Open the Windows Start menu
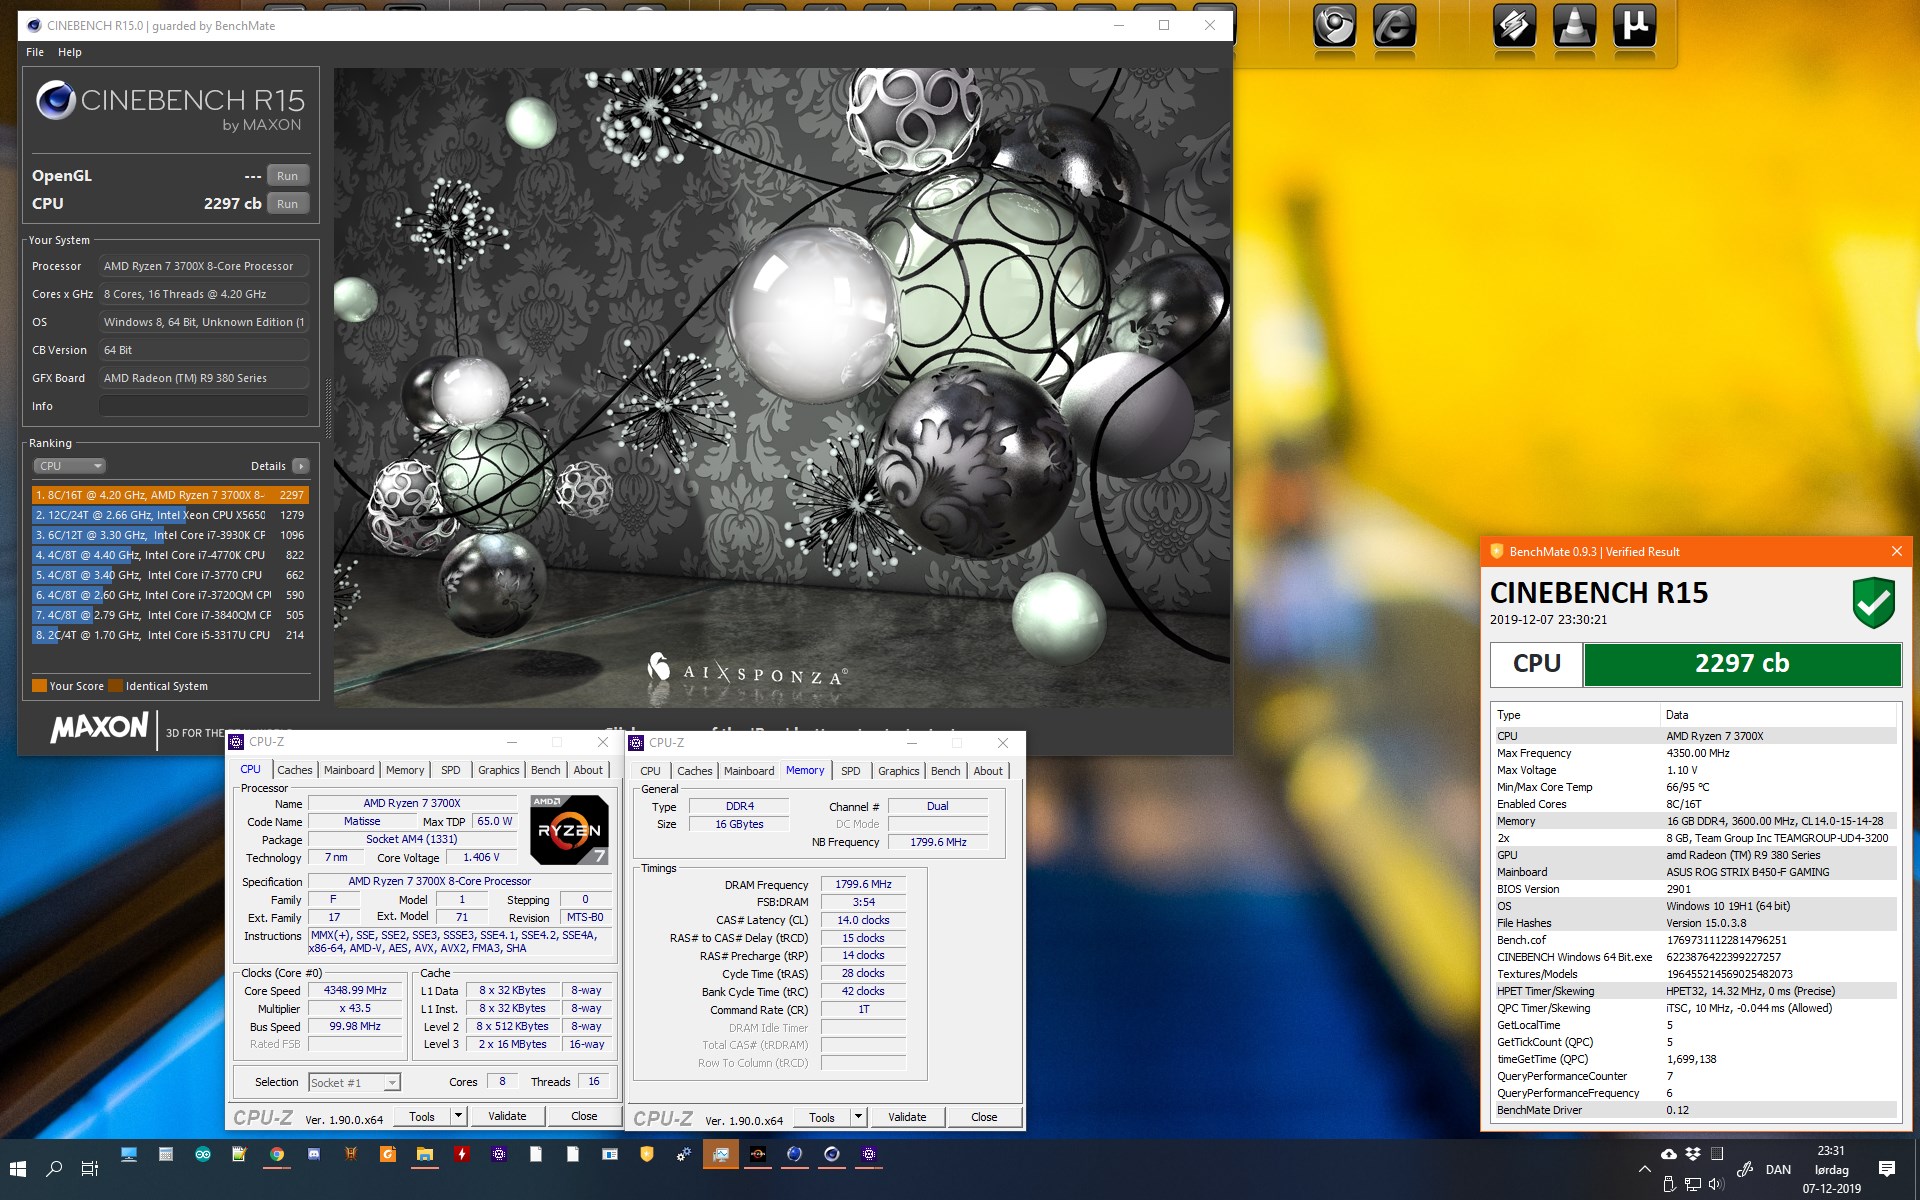The width and height of the screenshot is (1920, 1200). click(x=18, y=1168)
